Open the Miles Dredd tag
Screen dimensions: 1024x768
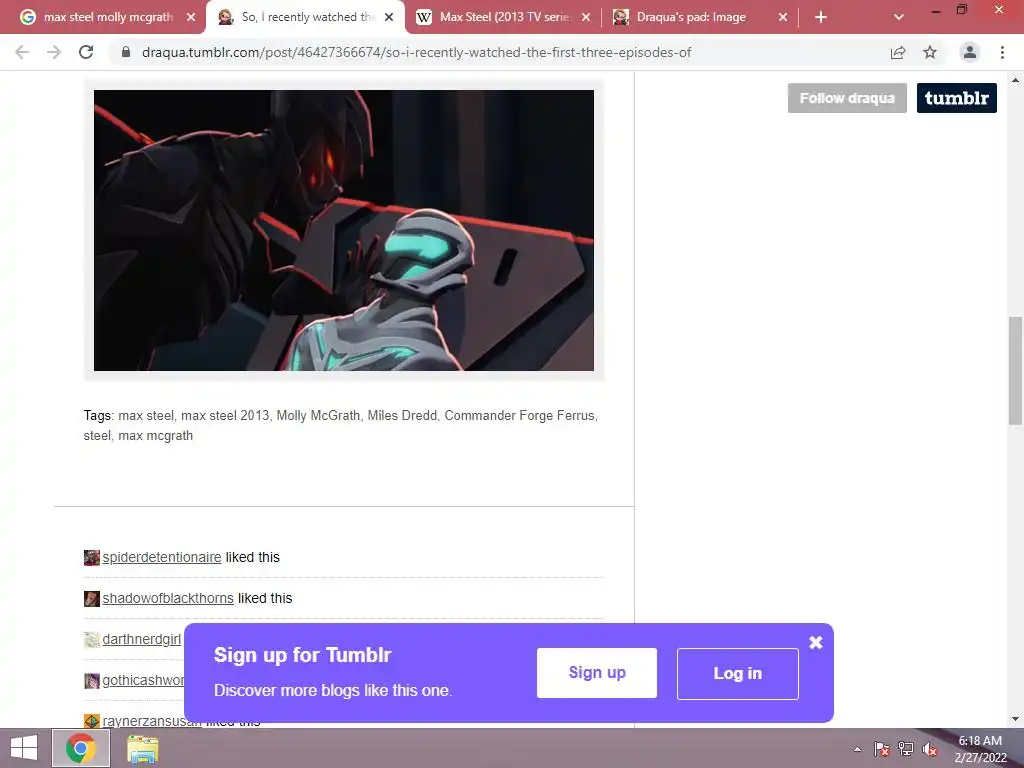[x=402, y=415]
